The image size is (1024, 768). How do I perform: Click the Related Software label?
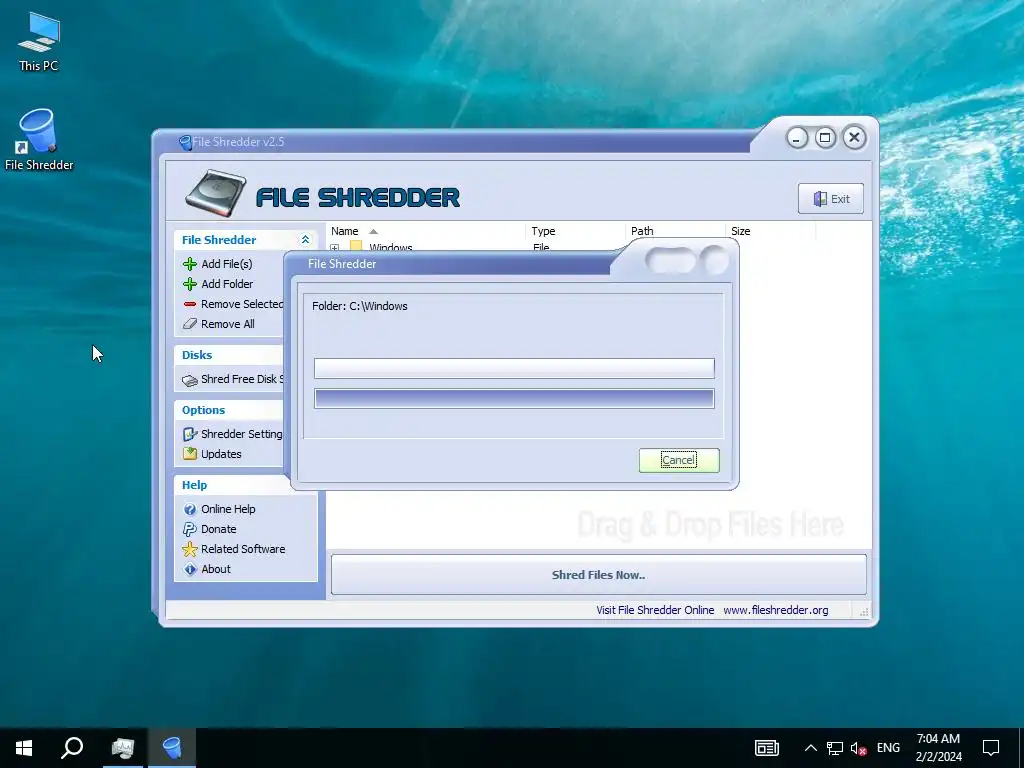point(243,549)
